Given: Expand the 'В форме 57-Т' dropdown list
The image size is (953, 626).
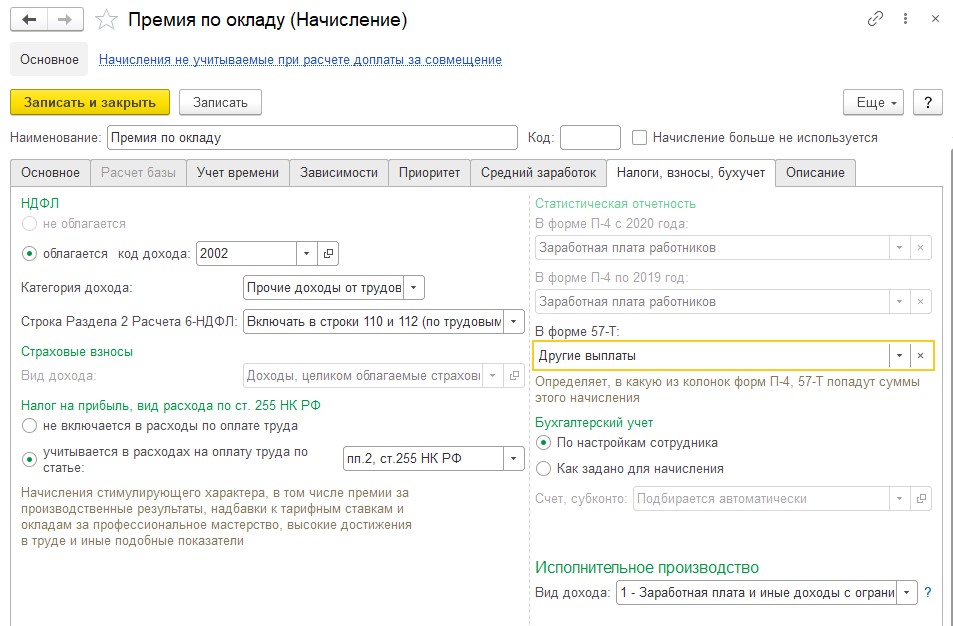Looking at the screenshot, I should coord(900,356).
